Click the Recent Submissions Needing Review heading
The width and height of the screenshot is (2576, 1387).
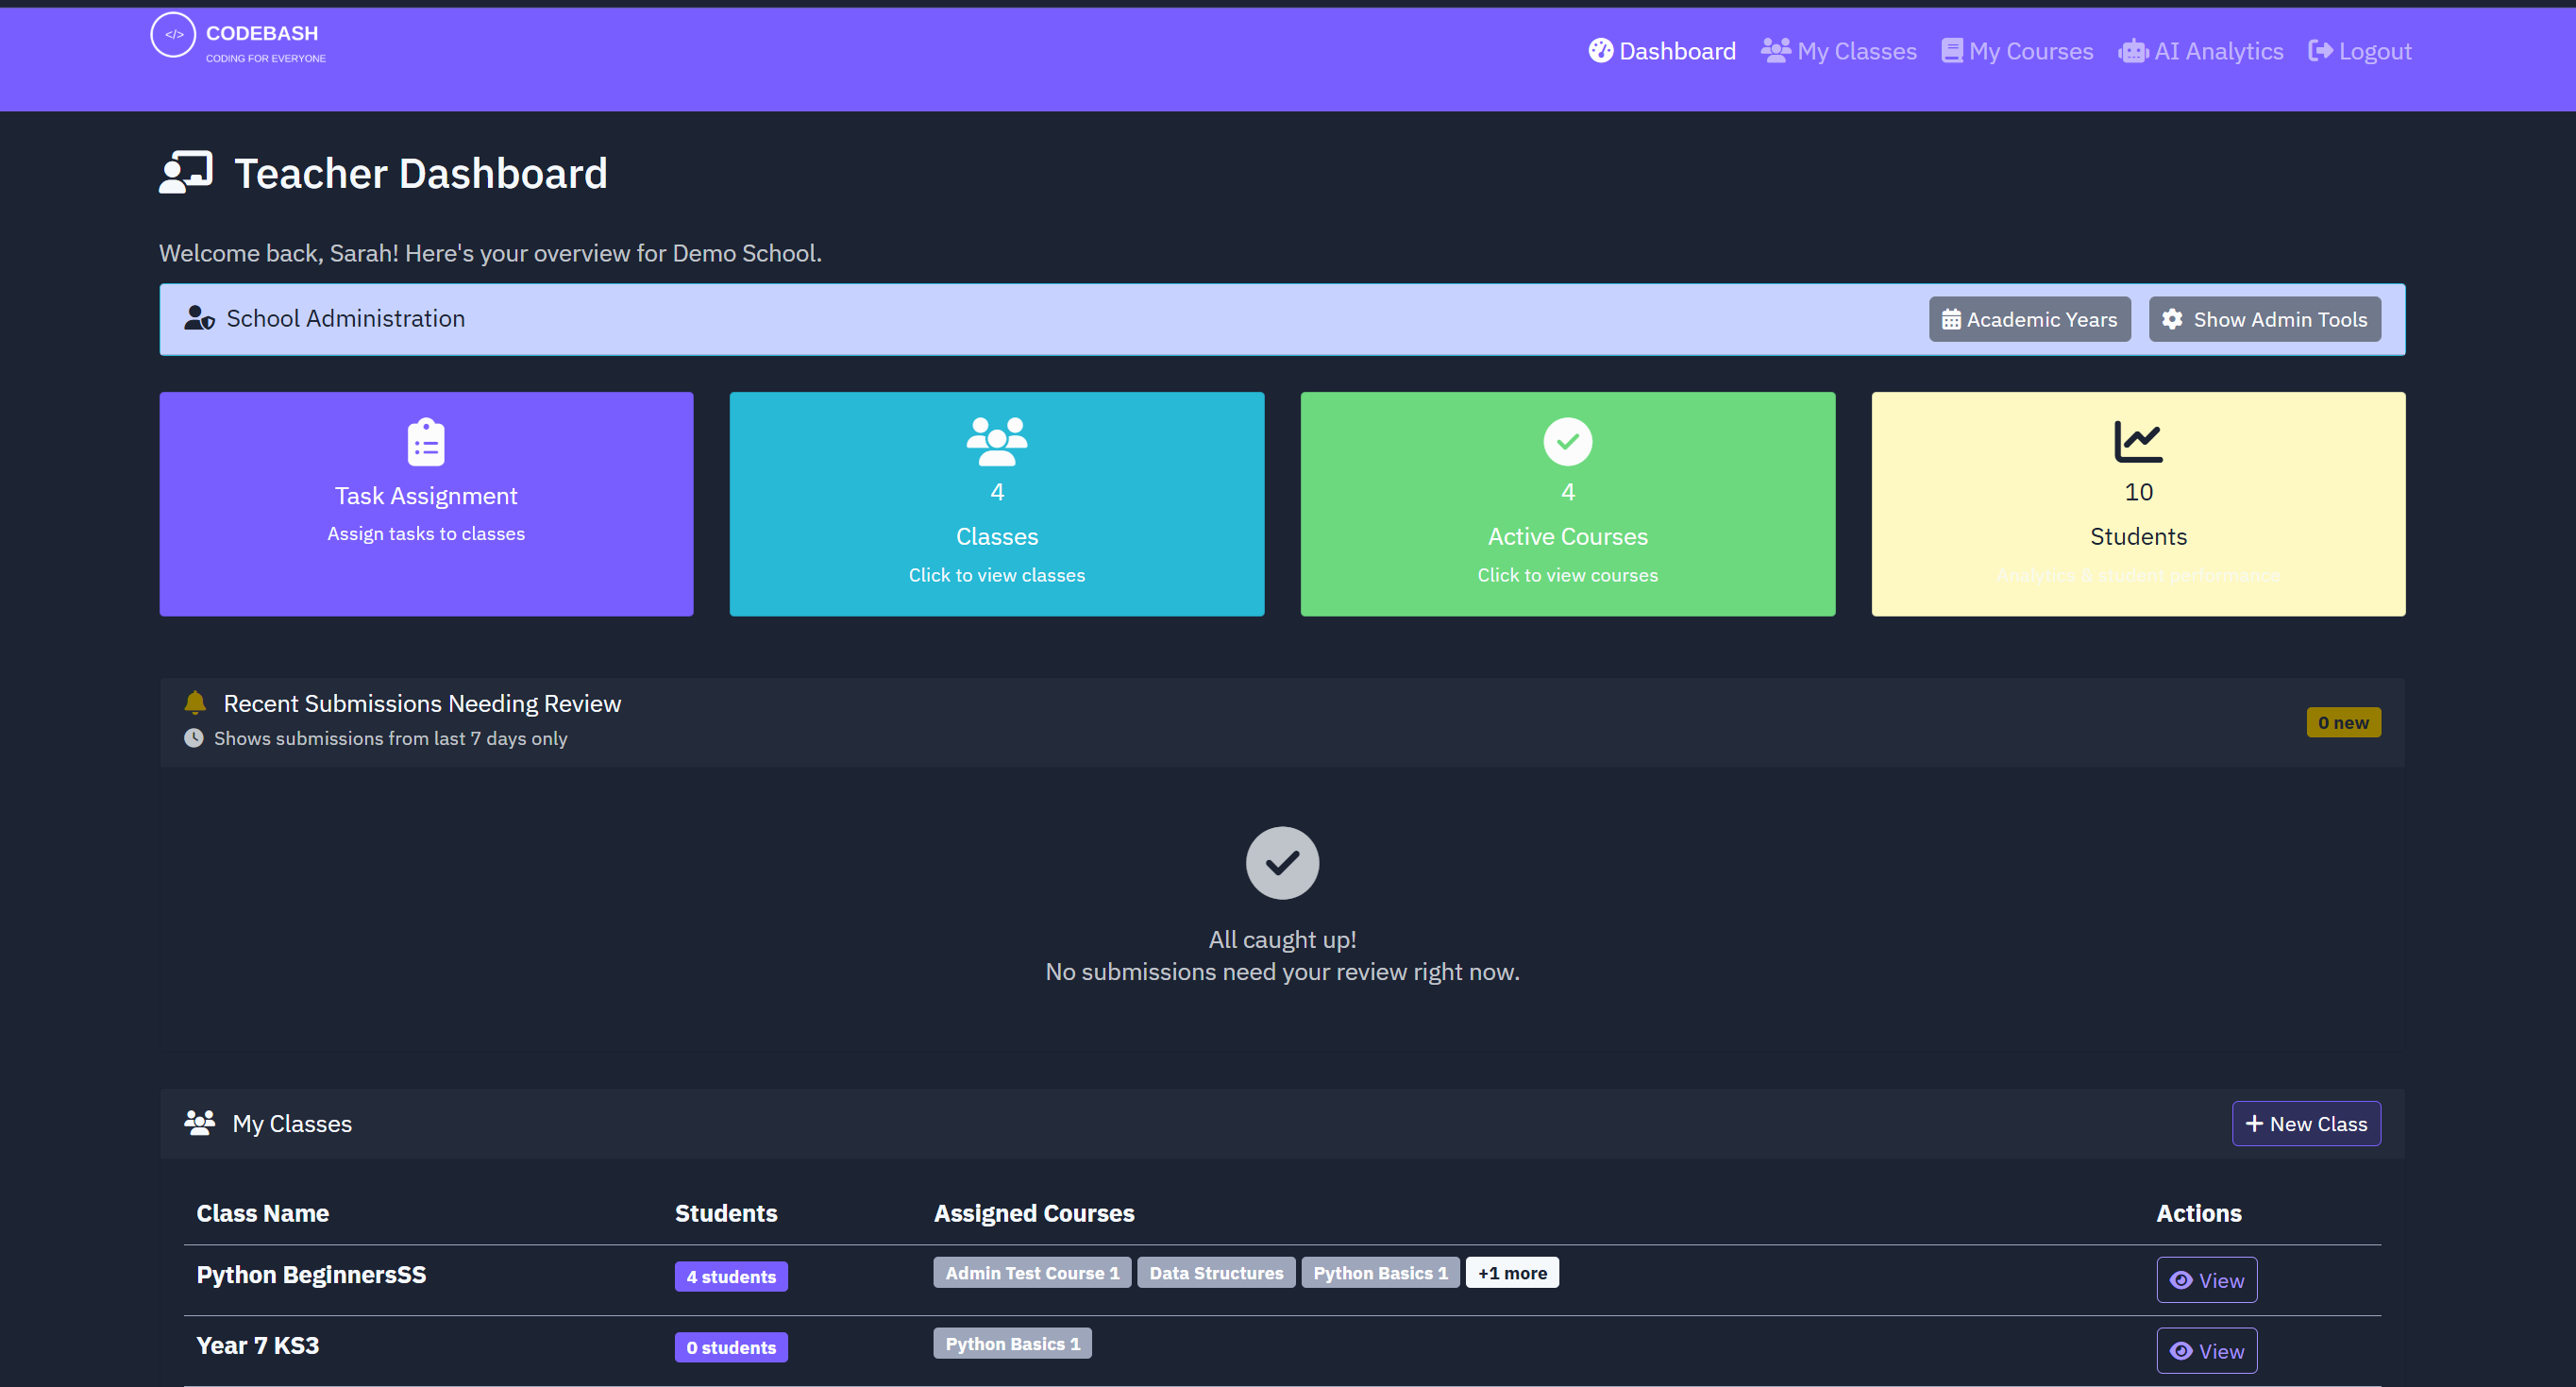pyautogui.click(x=422, y=704)
